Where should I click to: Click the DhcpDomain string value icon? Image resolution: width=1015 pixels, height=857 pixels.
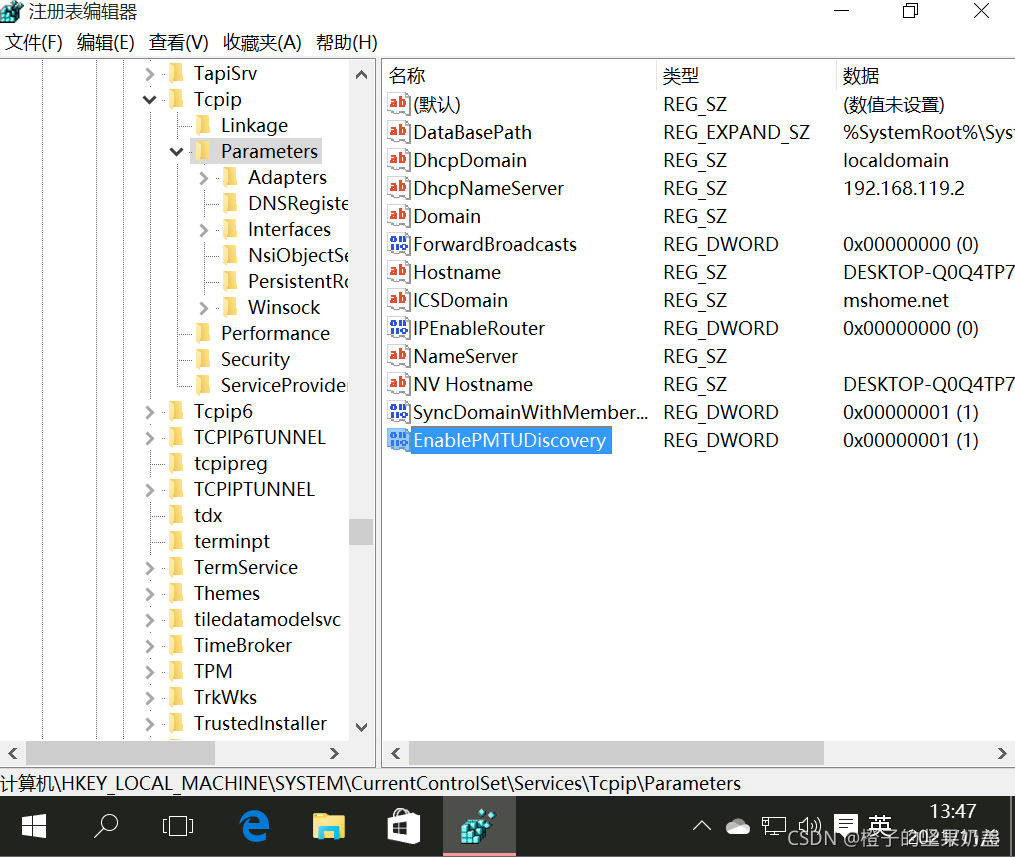click(398, 159)
